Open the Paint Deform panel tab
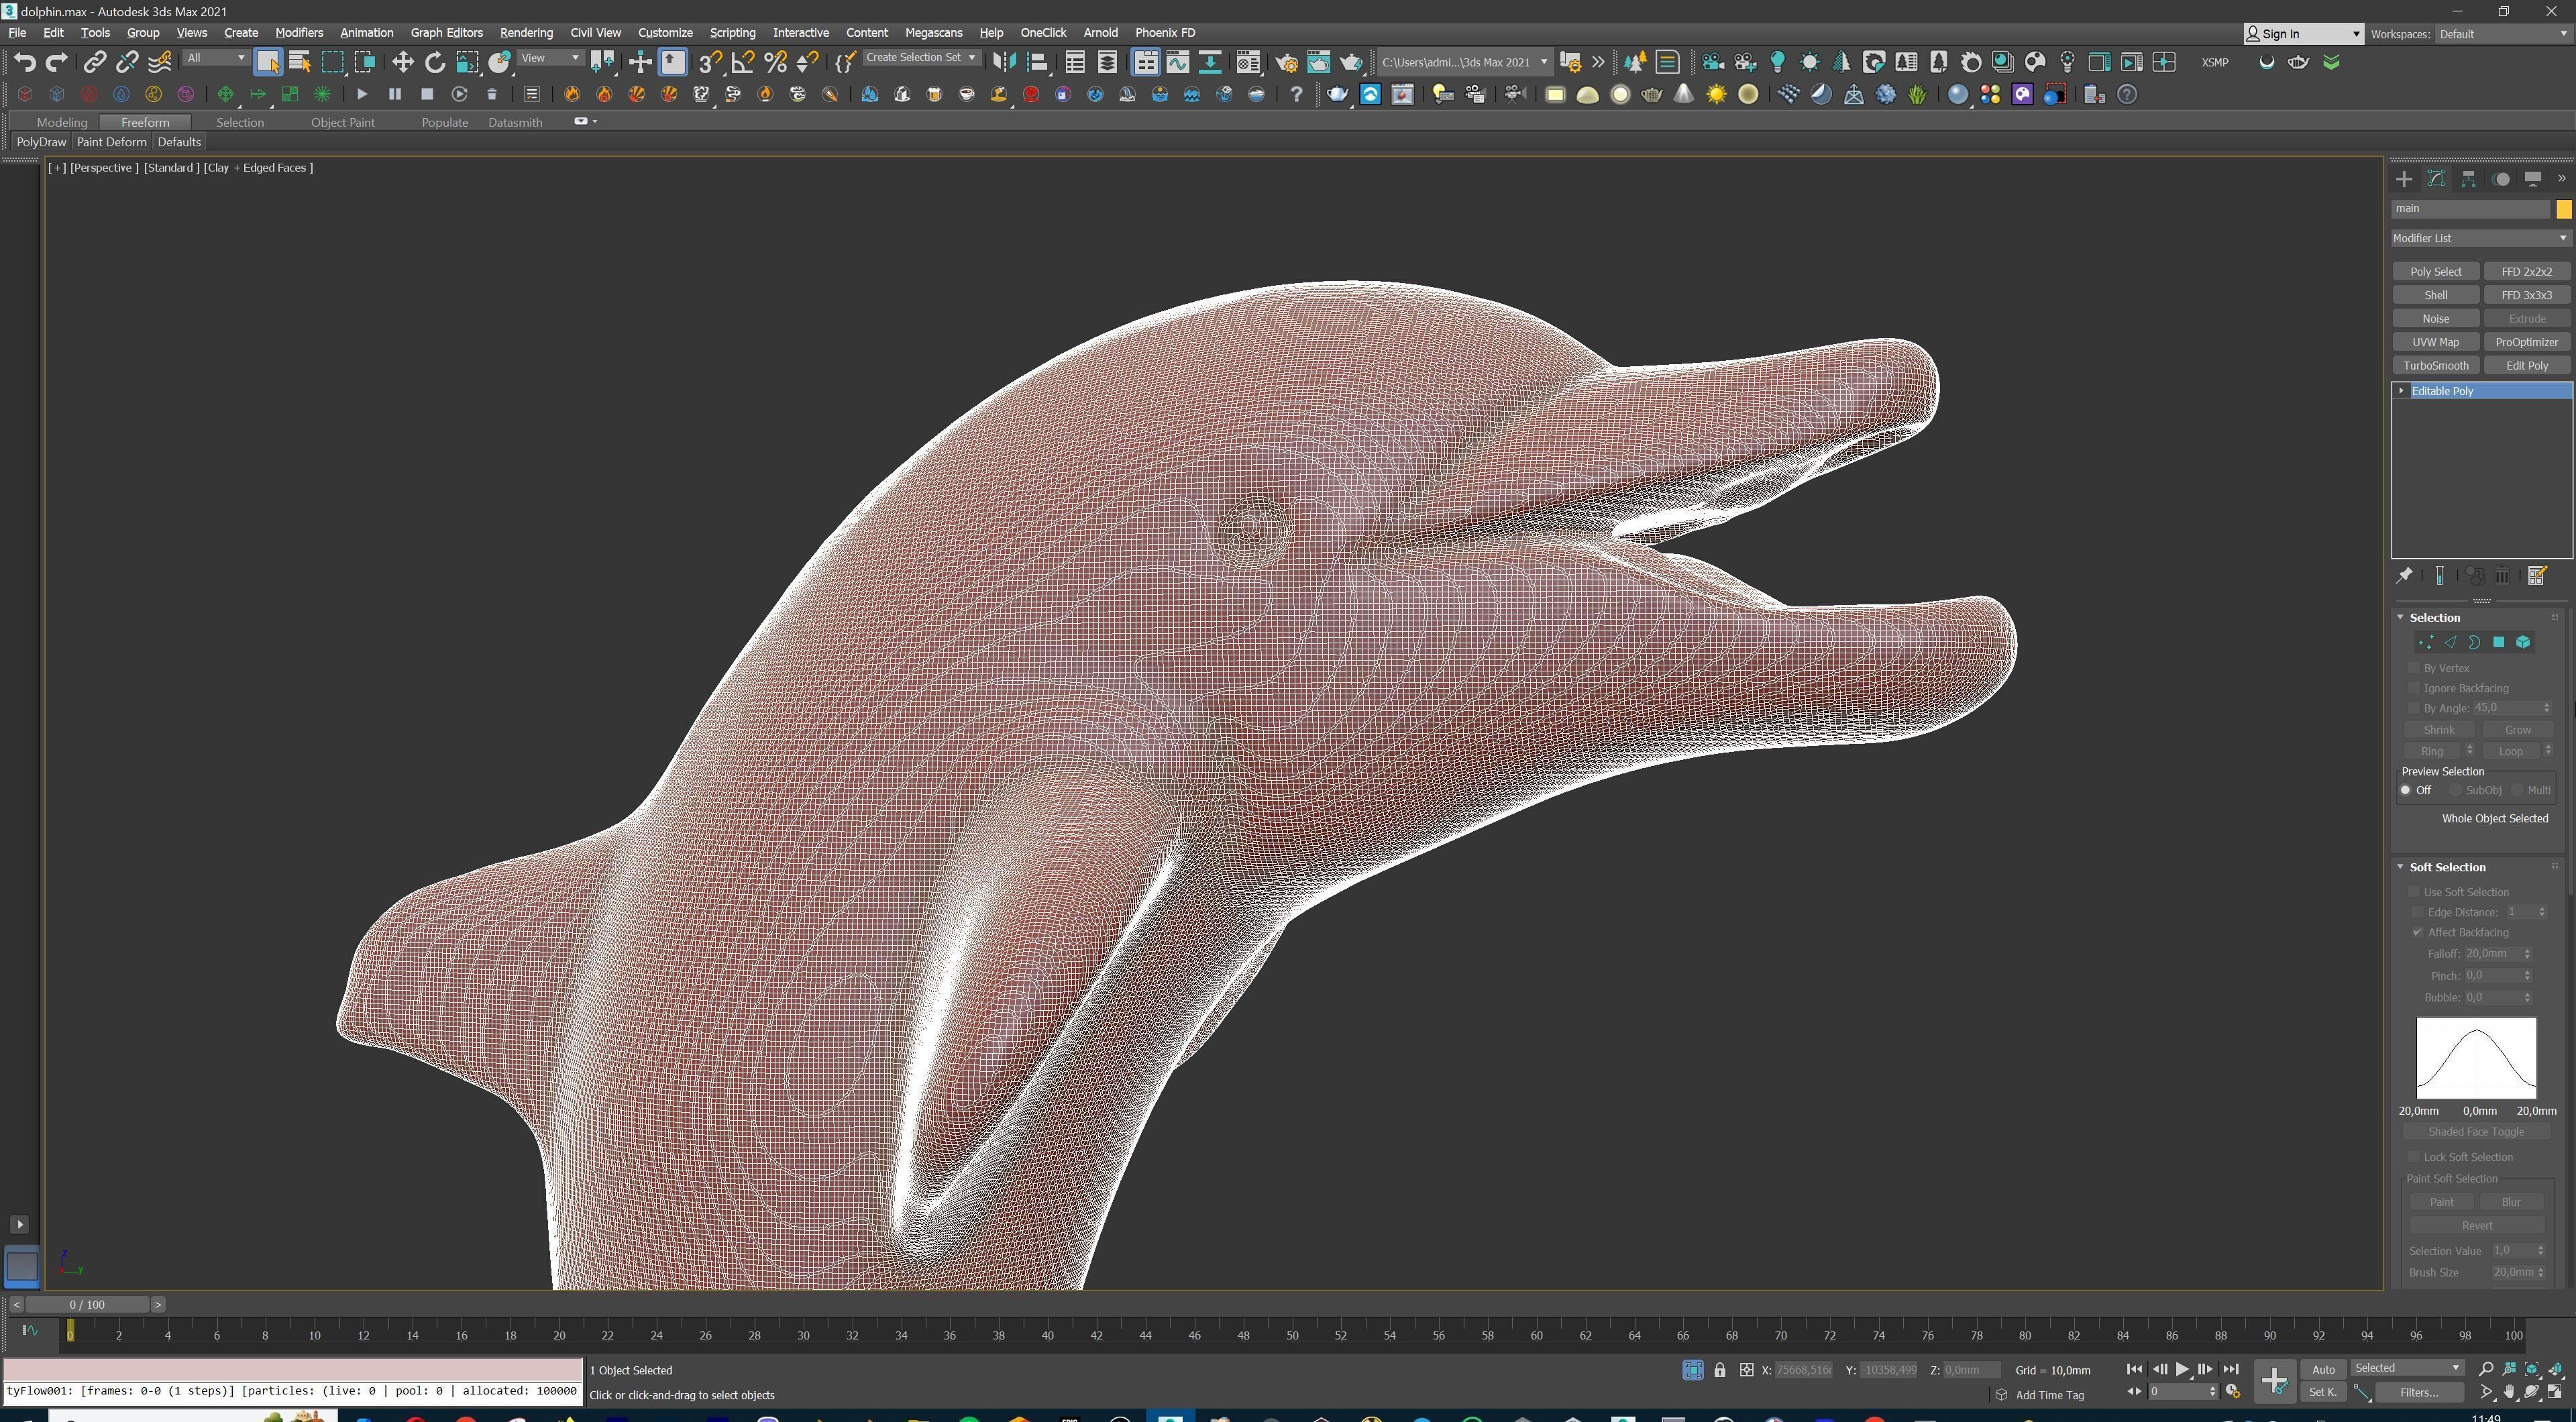2576x1422 pixels. click(x=111, y=142)
